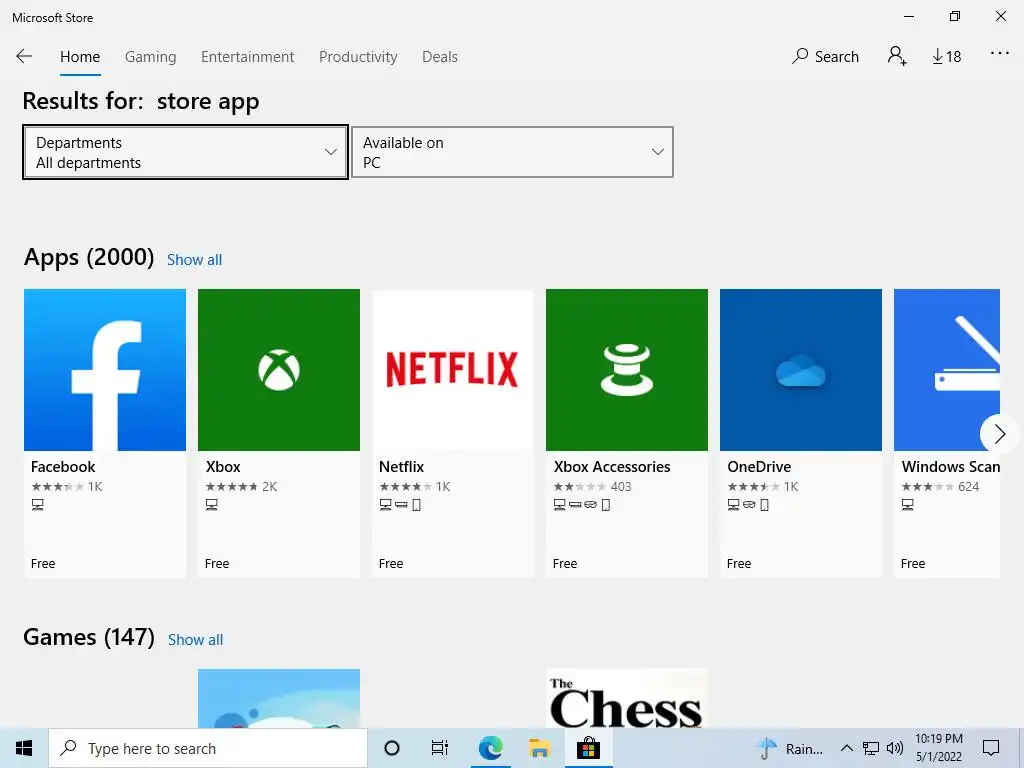Expand the Available on PC dropdown
This screenshot has height=768, width=1024.
click(513, 152)
